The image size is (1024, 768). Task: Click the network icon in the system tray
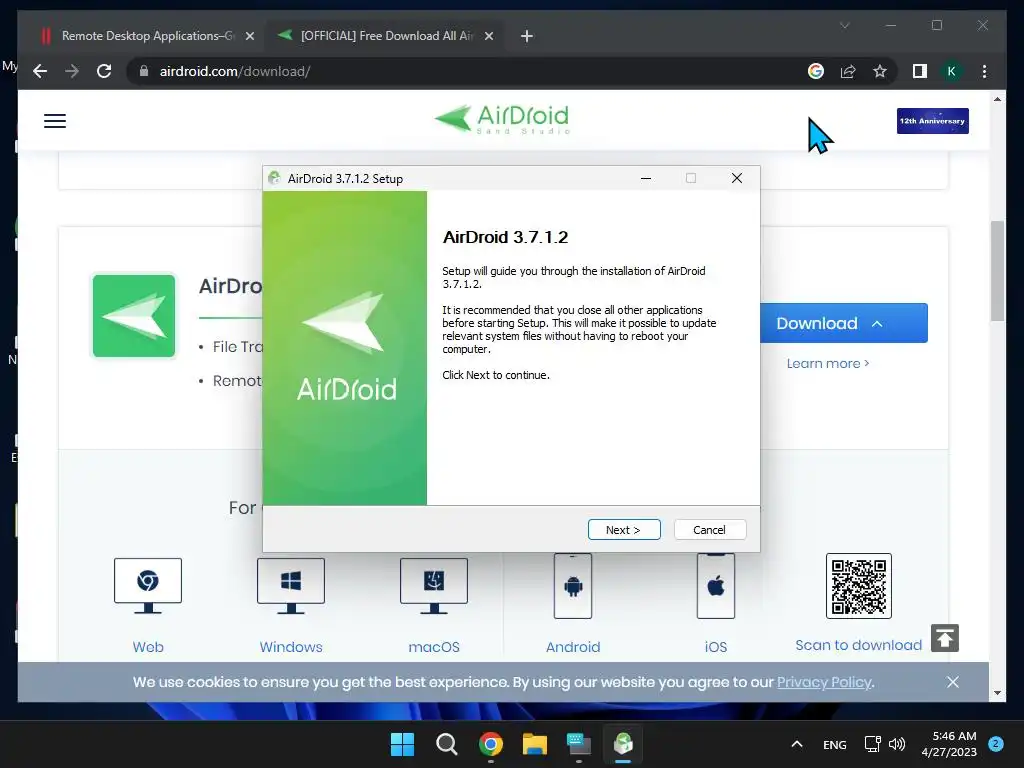pos(872,744)
